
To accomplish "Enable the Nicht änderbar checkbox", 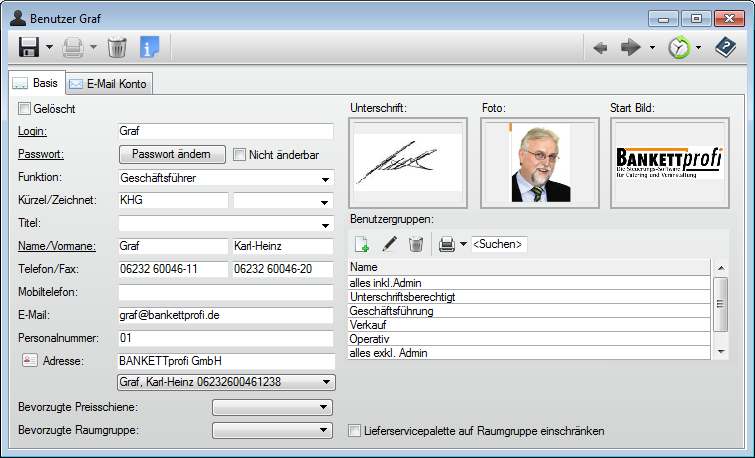I will [x=240, y=154].
